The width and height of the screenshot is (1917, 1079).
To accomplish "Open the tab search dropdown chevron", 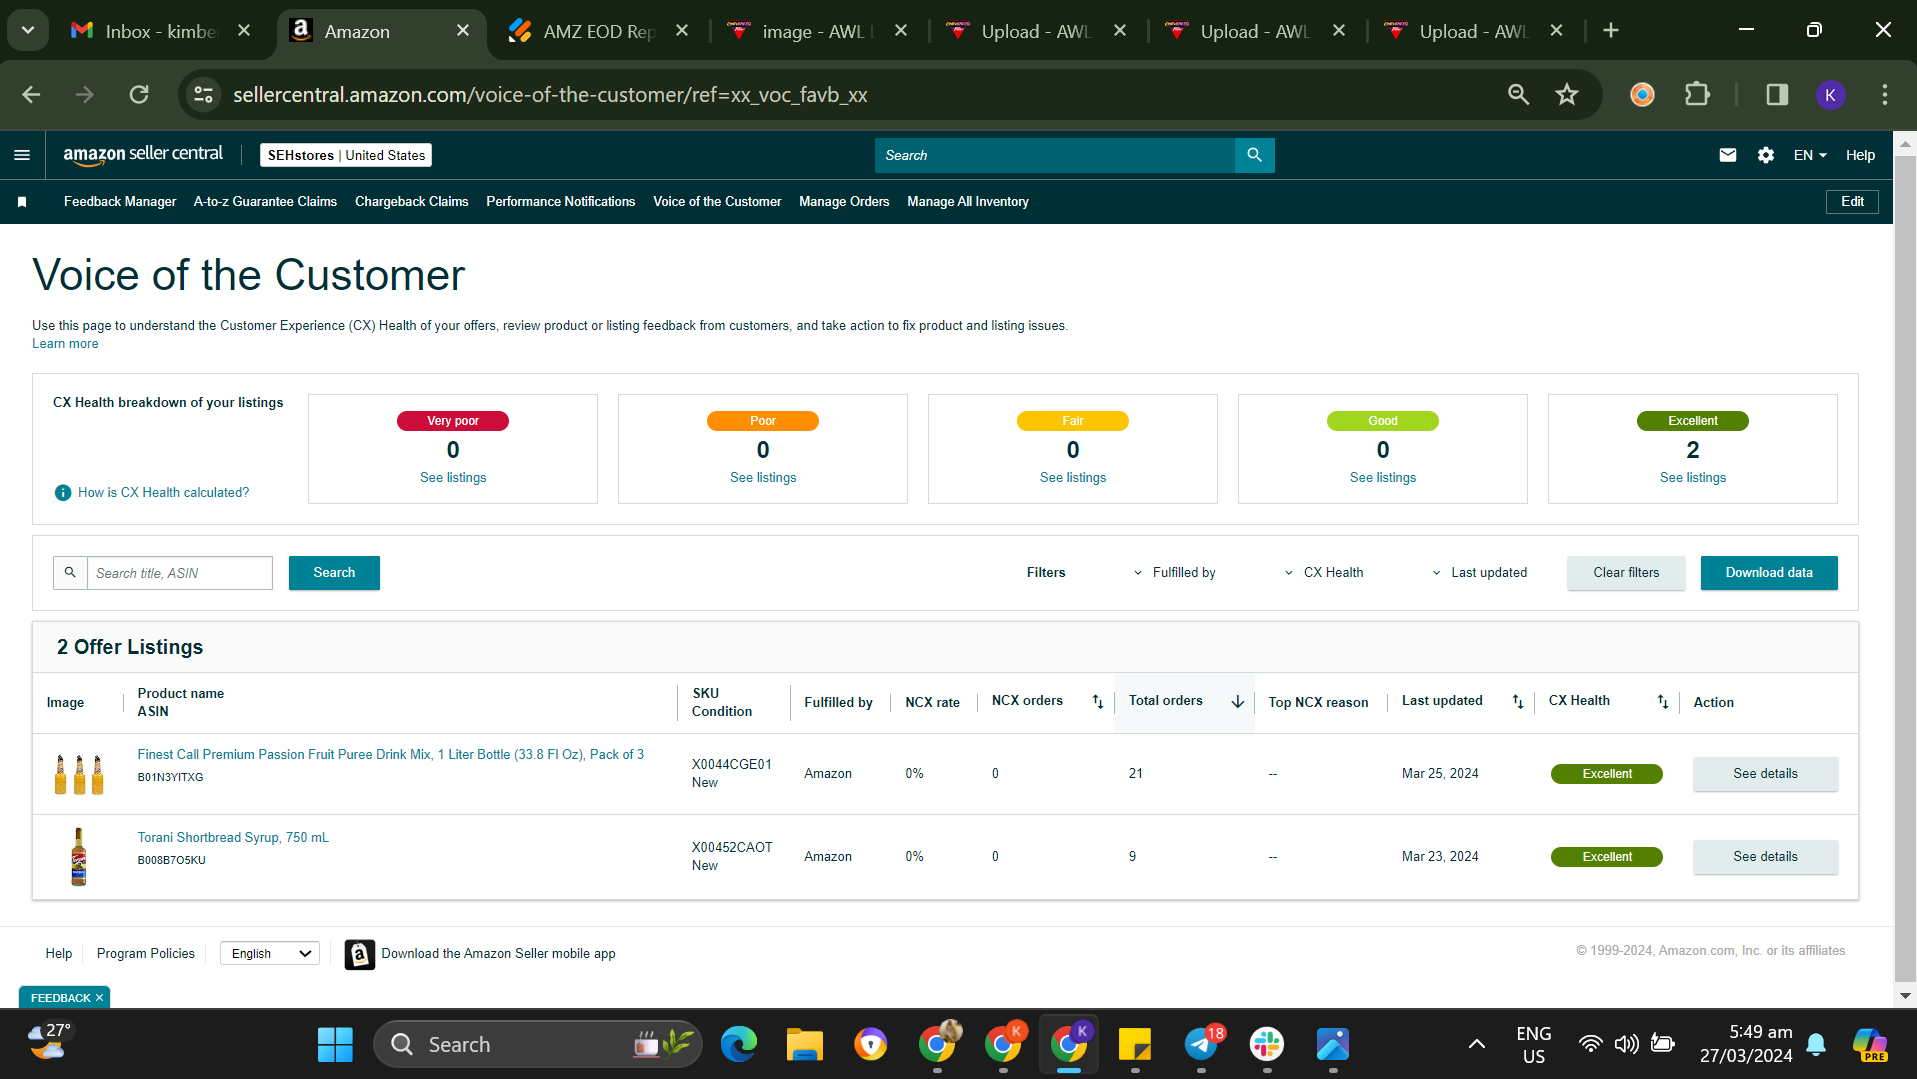I will tap(28, 31).
